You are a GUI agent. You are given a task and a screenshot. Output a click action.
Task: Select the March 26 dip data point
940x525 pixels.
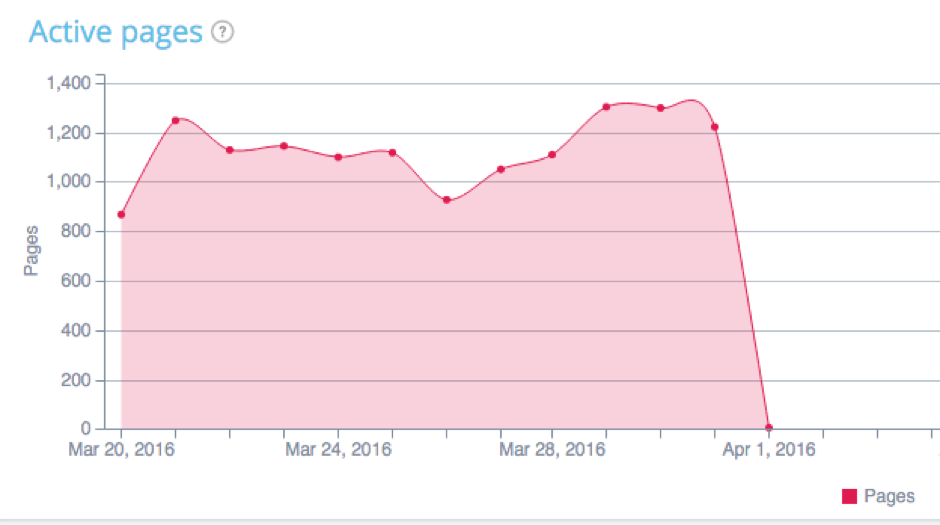446,200
